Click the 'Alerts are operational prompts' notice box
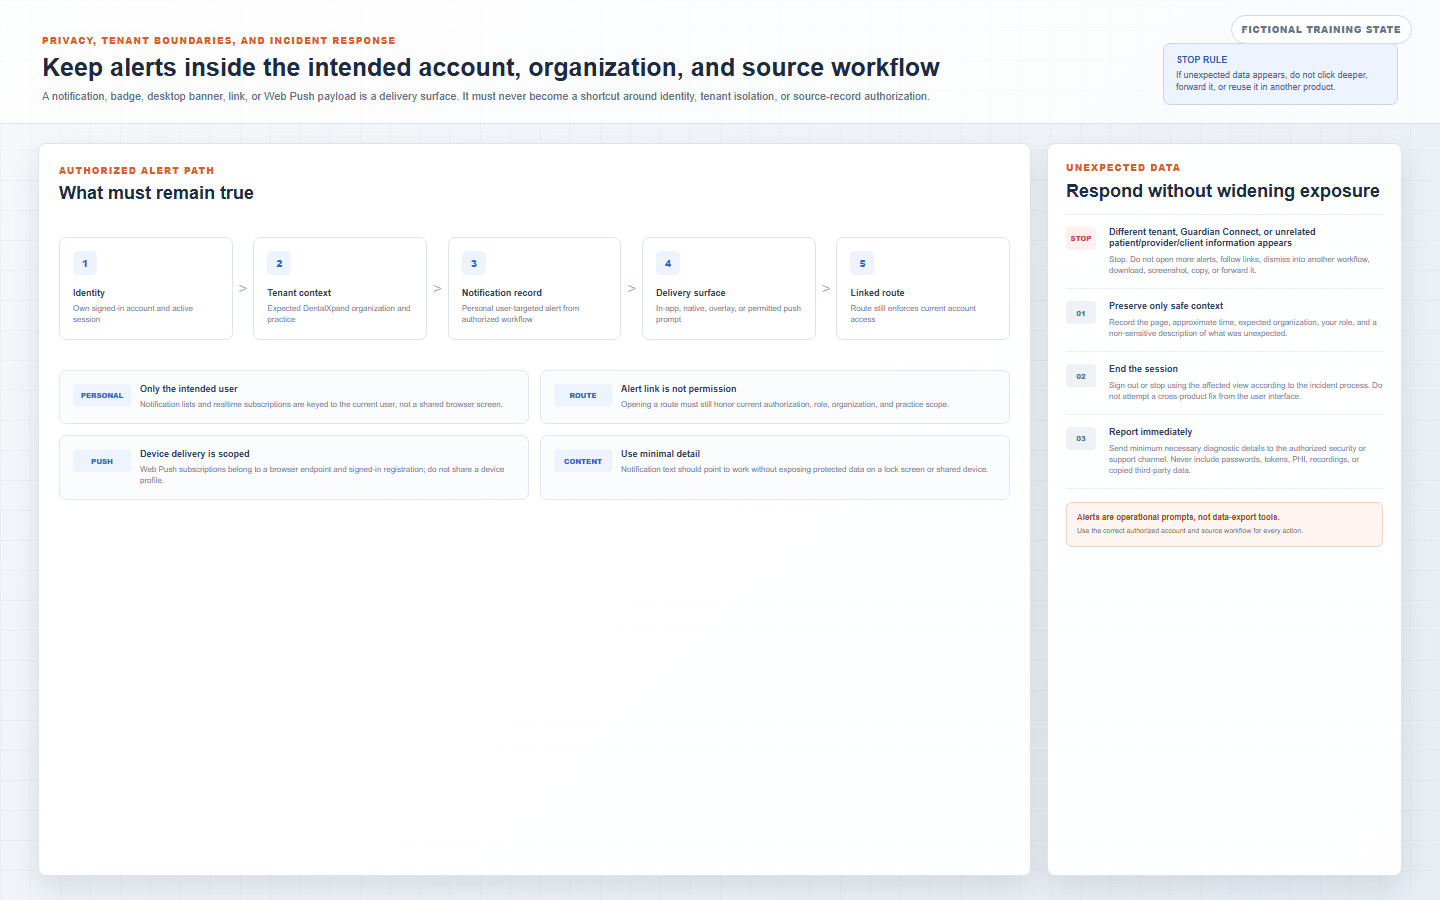The image size is (1440, 900). pyautogui.click(x=1224, y=524)
